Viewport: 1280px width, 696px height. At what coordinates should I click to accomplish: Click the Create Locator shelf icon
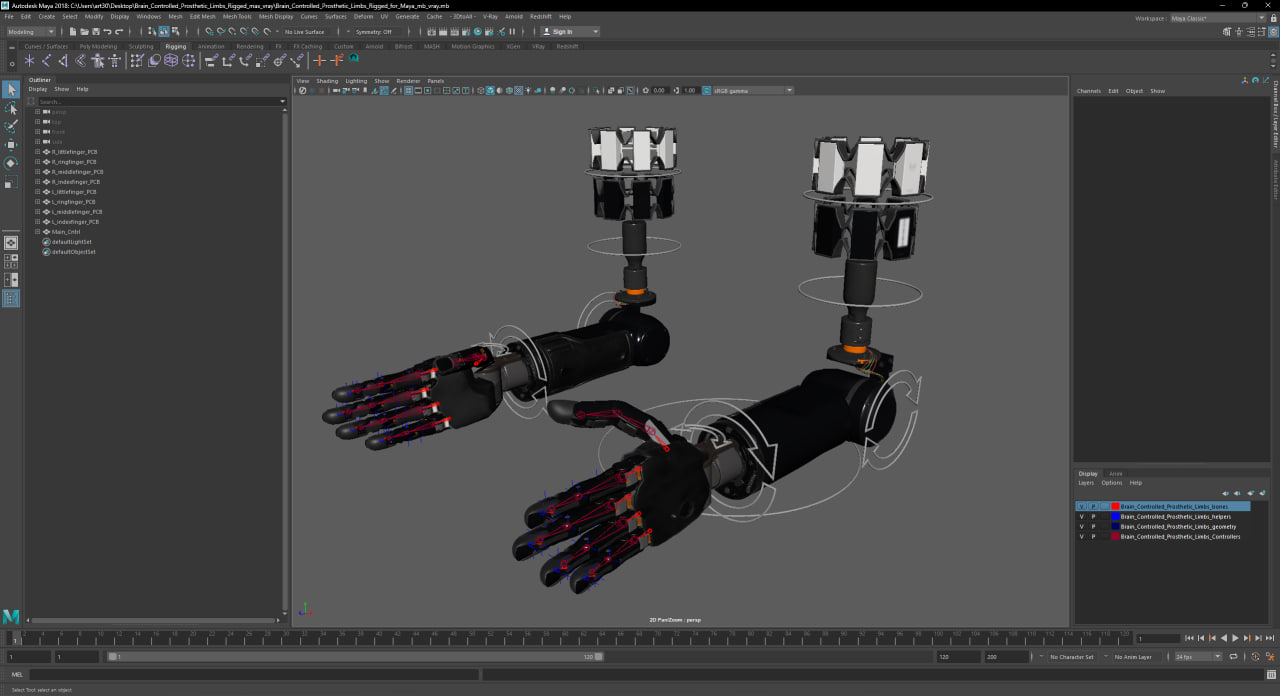coord(30,60)
